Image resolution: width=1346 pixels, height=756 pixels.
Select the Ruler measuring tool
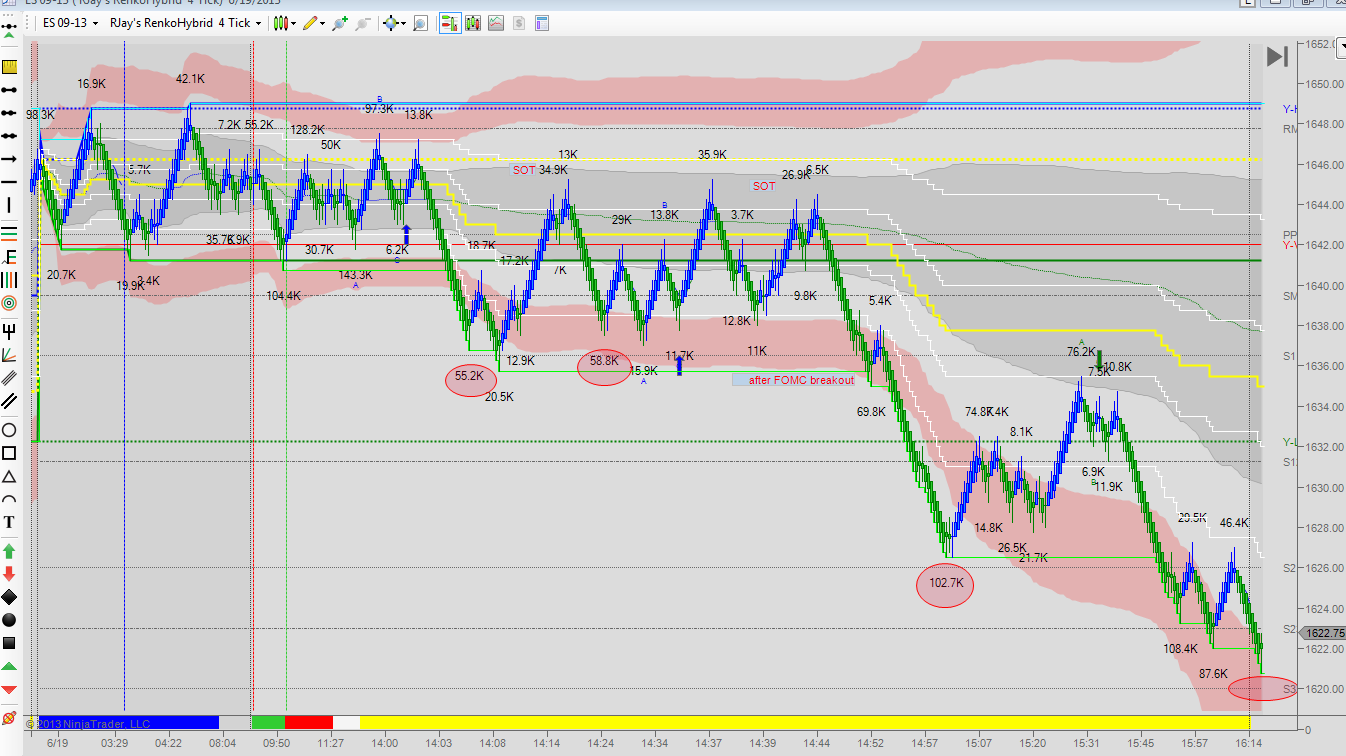click(x=10, y=67)
